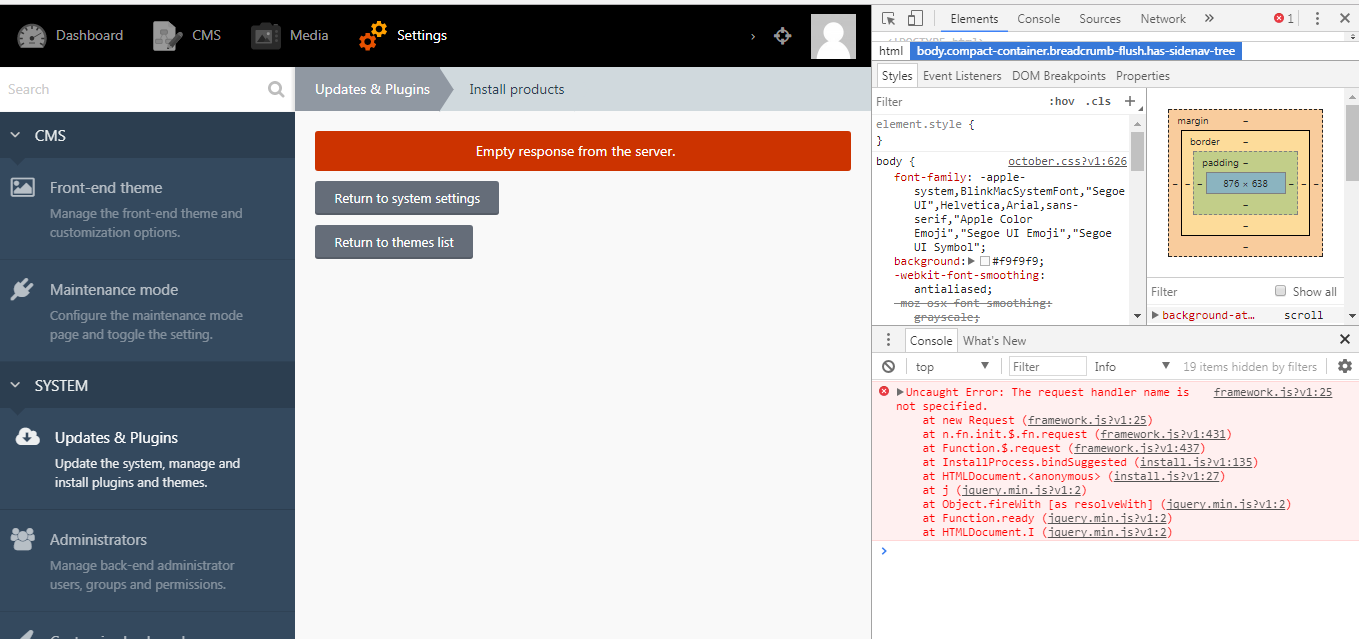Close the DevTools panel

click(x=1343, y=19)
